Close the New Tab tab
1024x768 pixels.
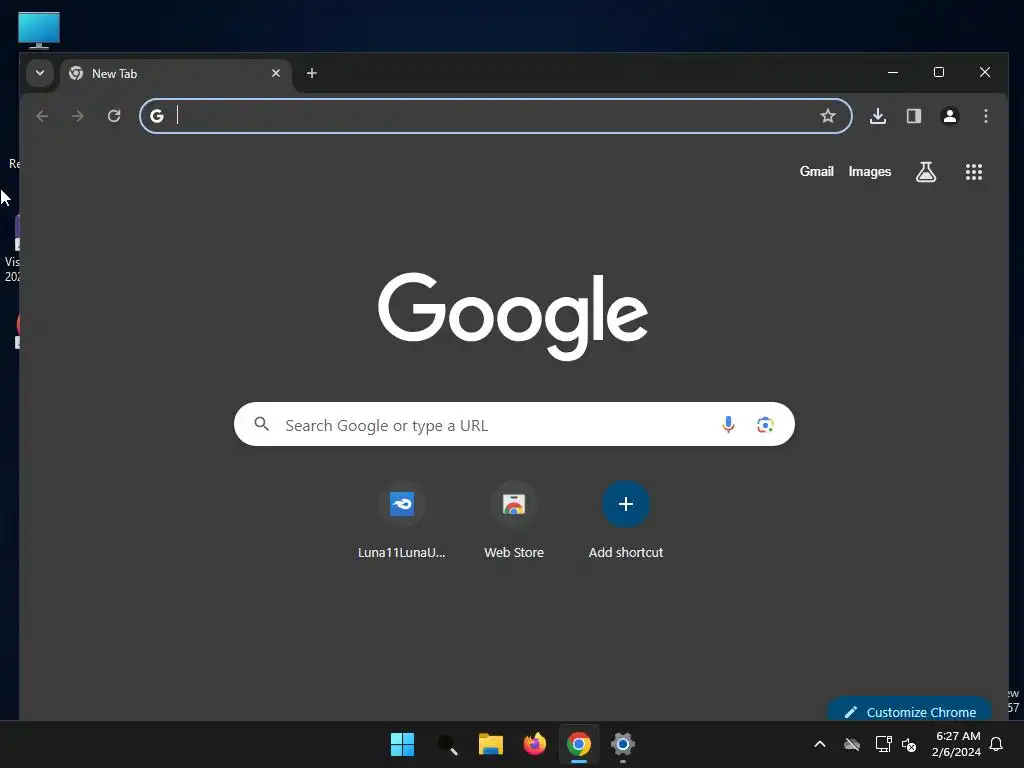(x=276, y=73)
